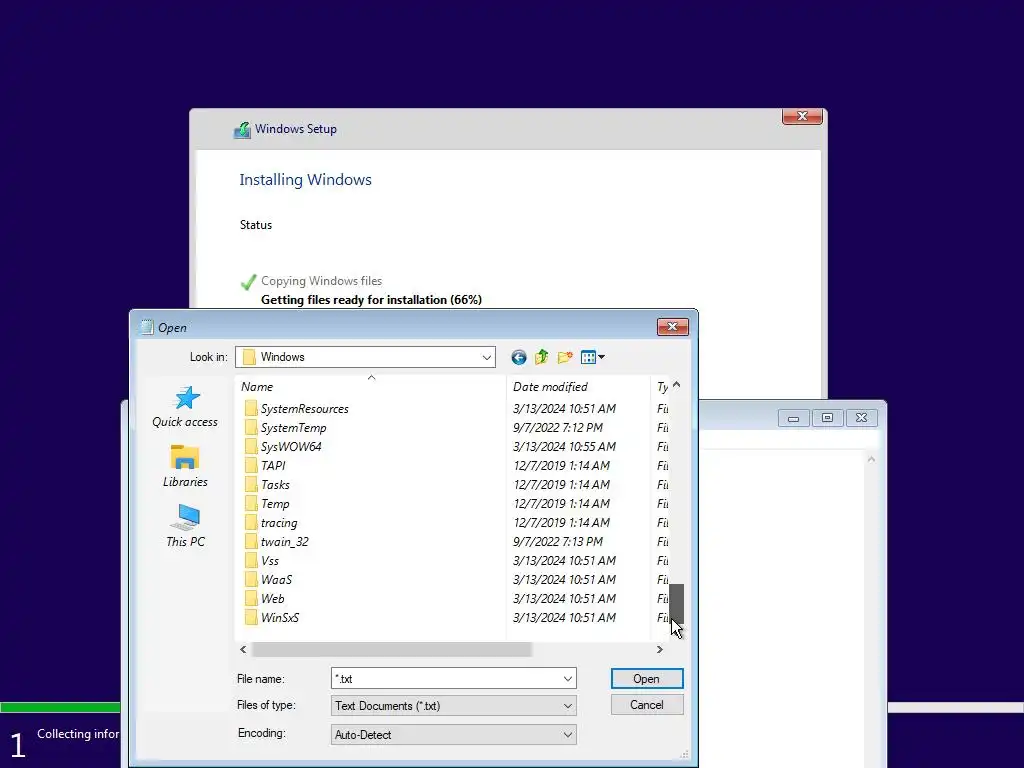Create a new folder via toolbar icon
The height and width of the screenshot is (768, 1024).
565,357
